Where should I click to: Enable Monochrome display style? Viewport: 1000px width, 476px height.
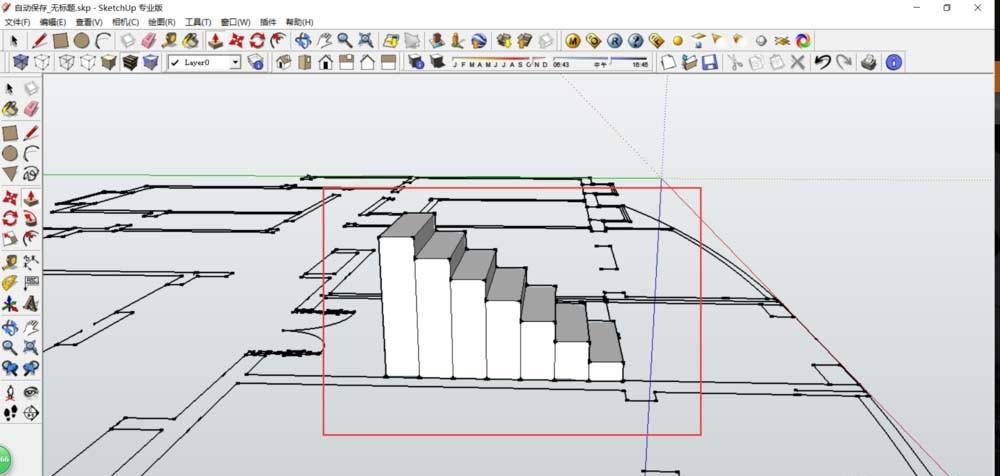(151, 62)
